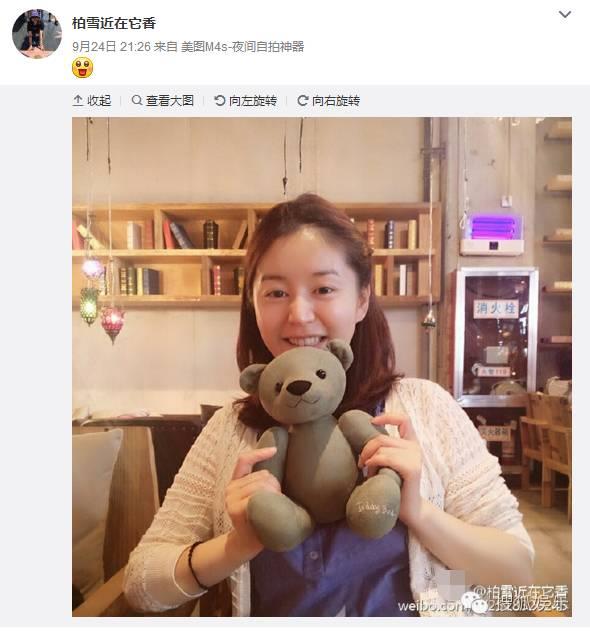Open the 美图M4s-夜间自拍神器 source link
Screen dimensions: 590x632
click(242, 47)
